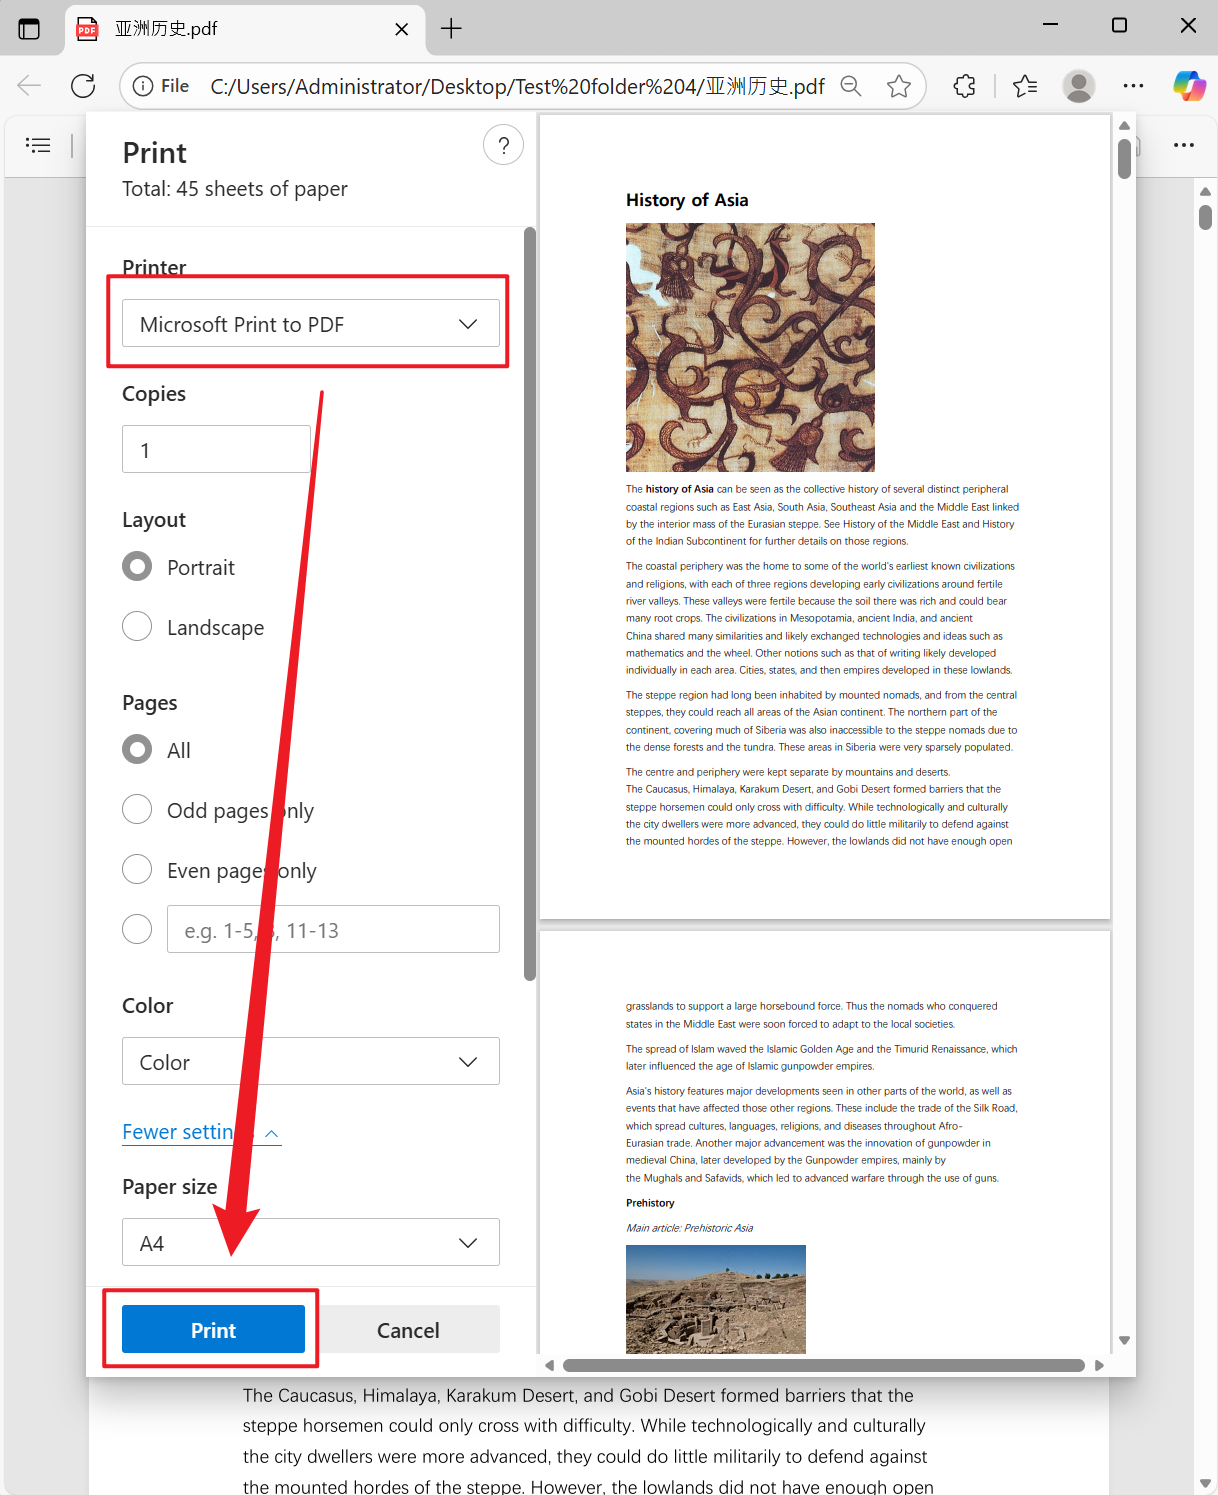Image resolution: width=1218 pixels, height=1495 pixels.
Task: Click the History of Asia preview image
Action: pyautogui.click(x=750, y=347)
